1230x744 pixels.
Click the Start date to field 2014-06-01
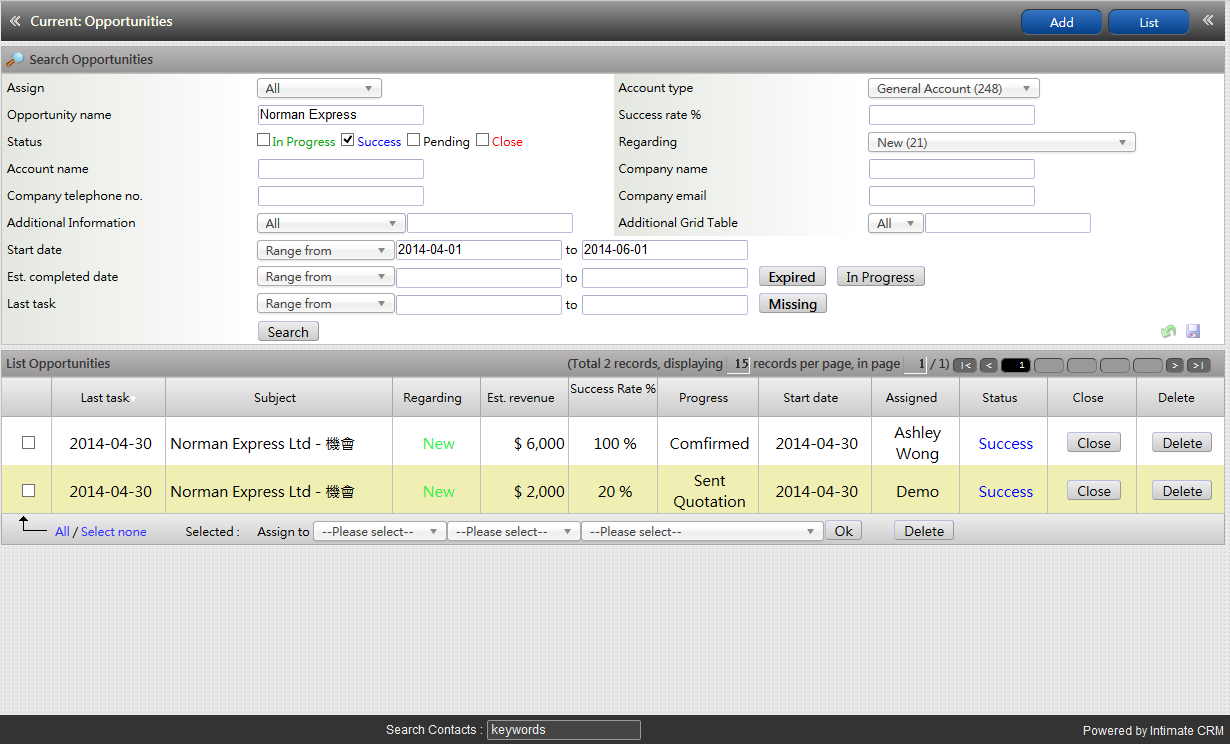tap(665, 250)
